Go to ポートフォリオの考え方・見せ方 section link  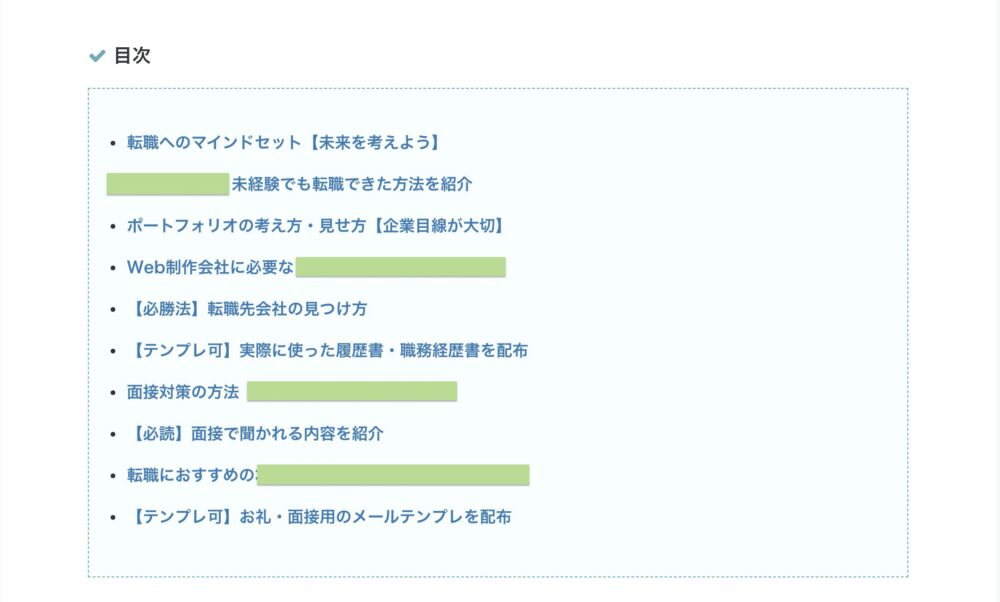click(316, 226)
